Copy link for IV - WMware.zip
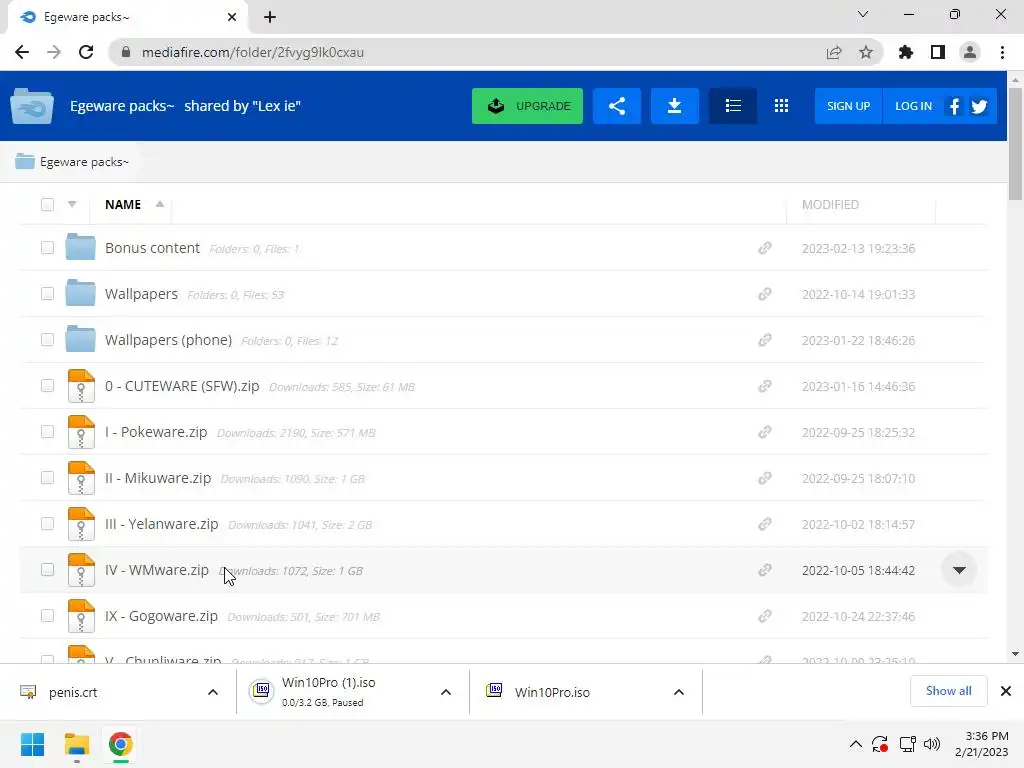Screen dimensions: 1024x768 765,570
